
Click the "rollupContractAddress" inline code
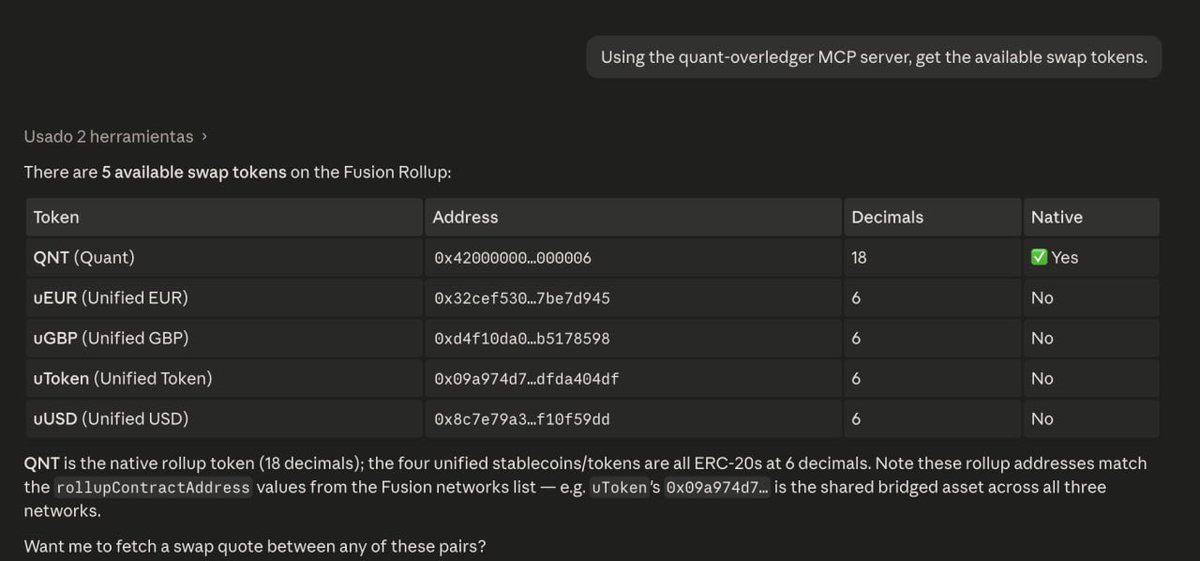tap(152, 488)
